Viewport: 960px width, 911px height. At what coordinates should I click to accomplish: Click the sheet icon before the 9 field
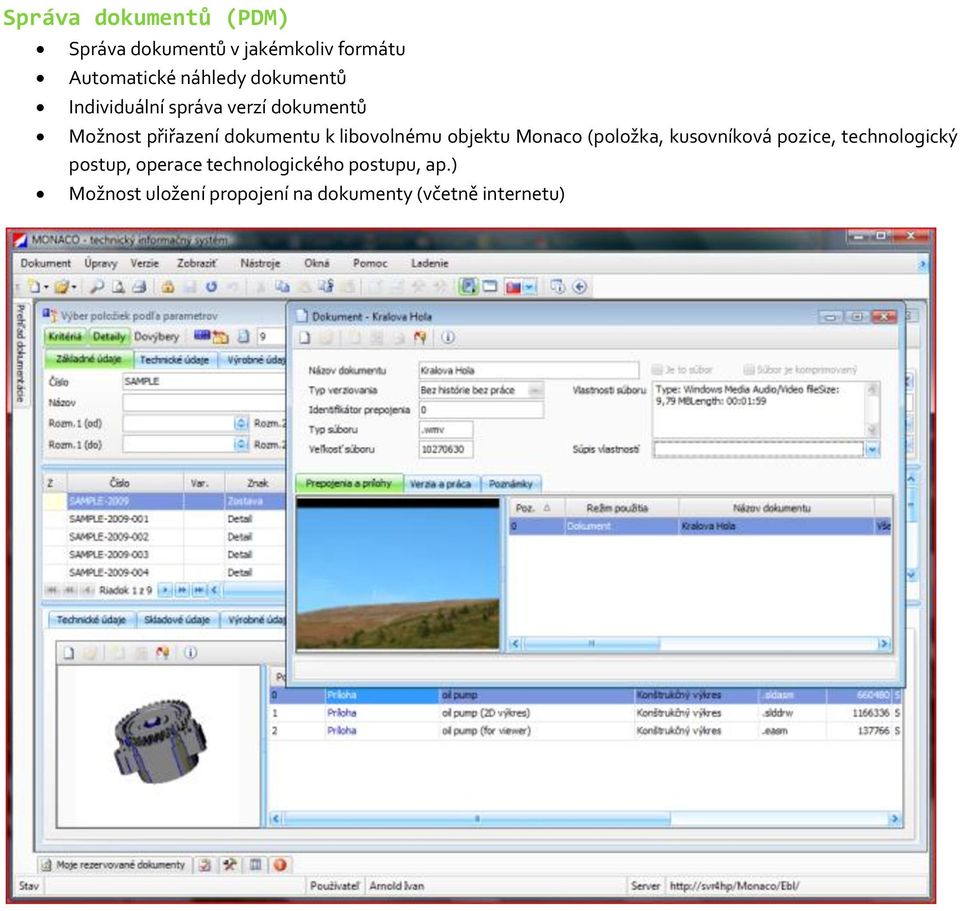(244, 336)
